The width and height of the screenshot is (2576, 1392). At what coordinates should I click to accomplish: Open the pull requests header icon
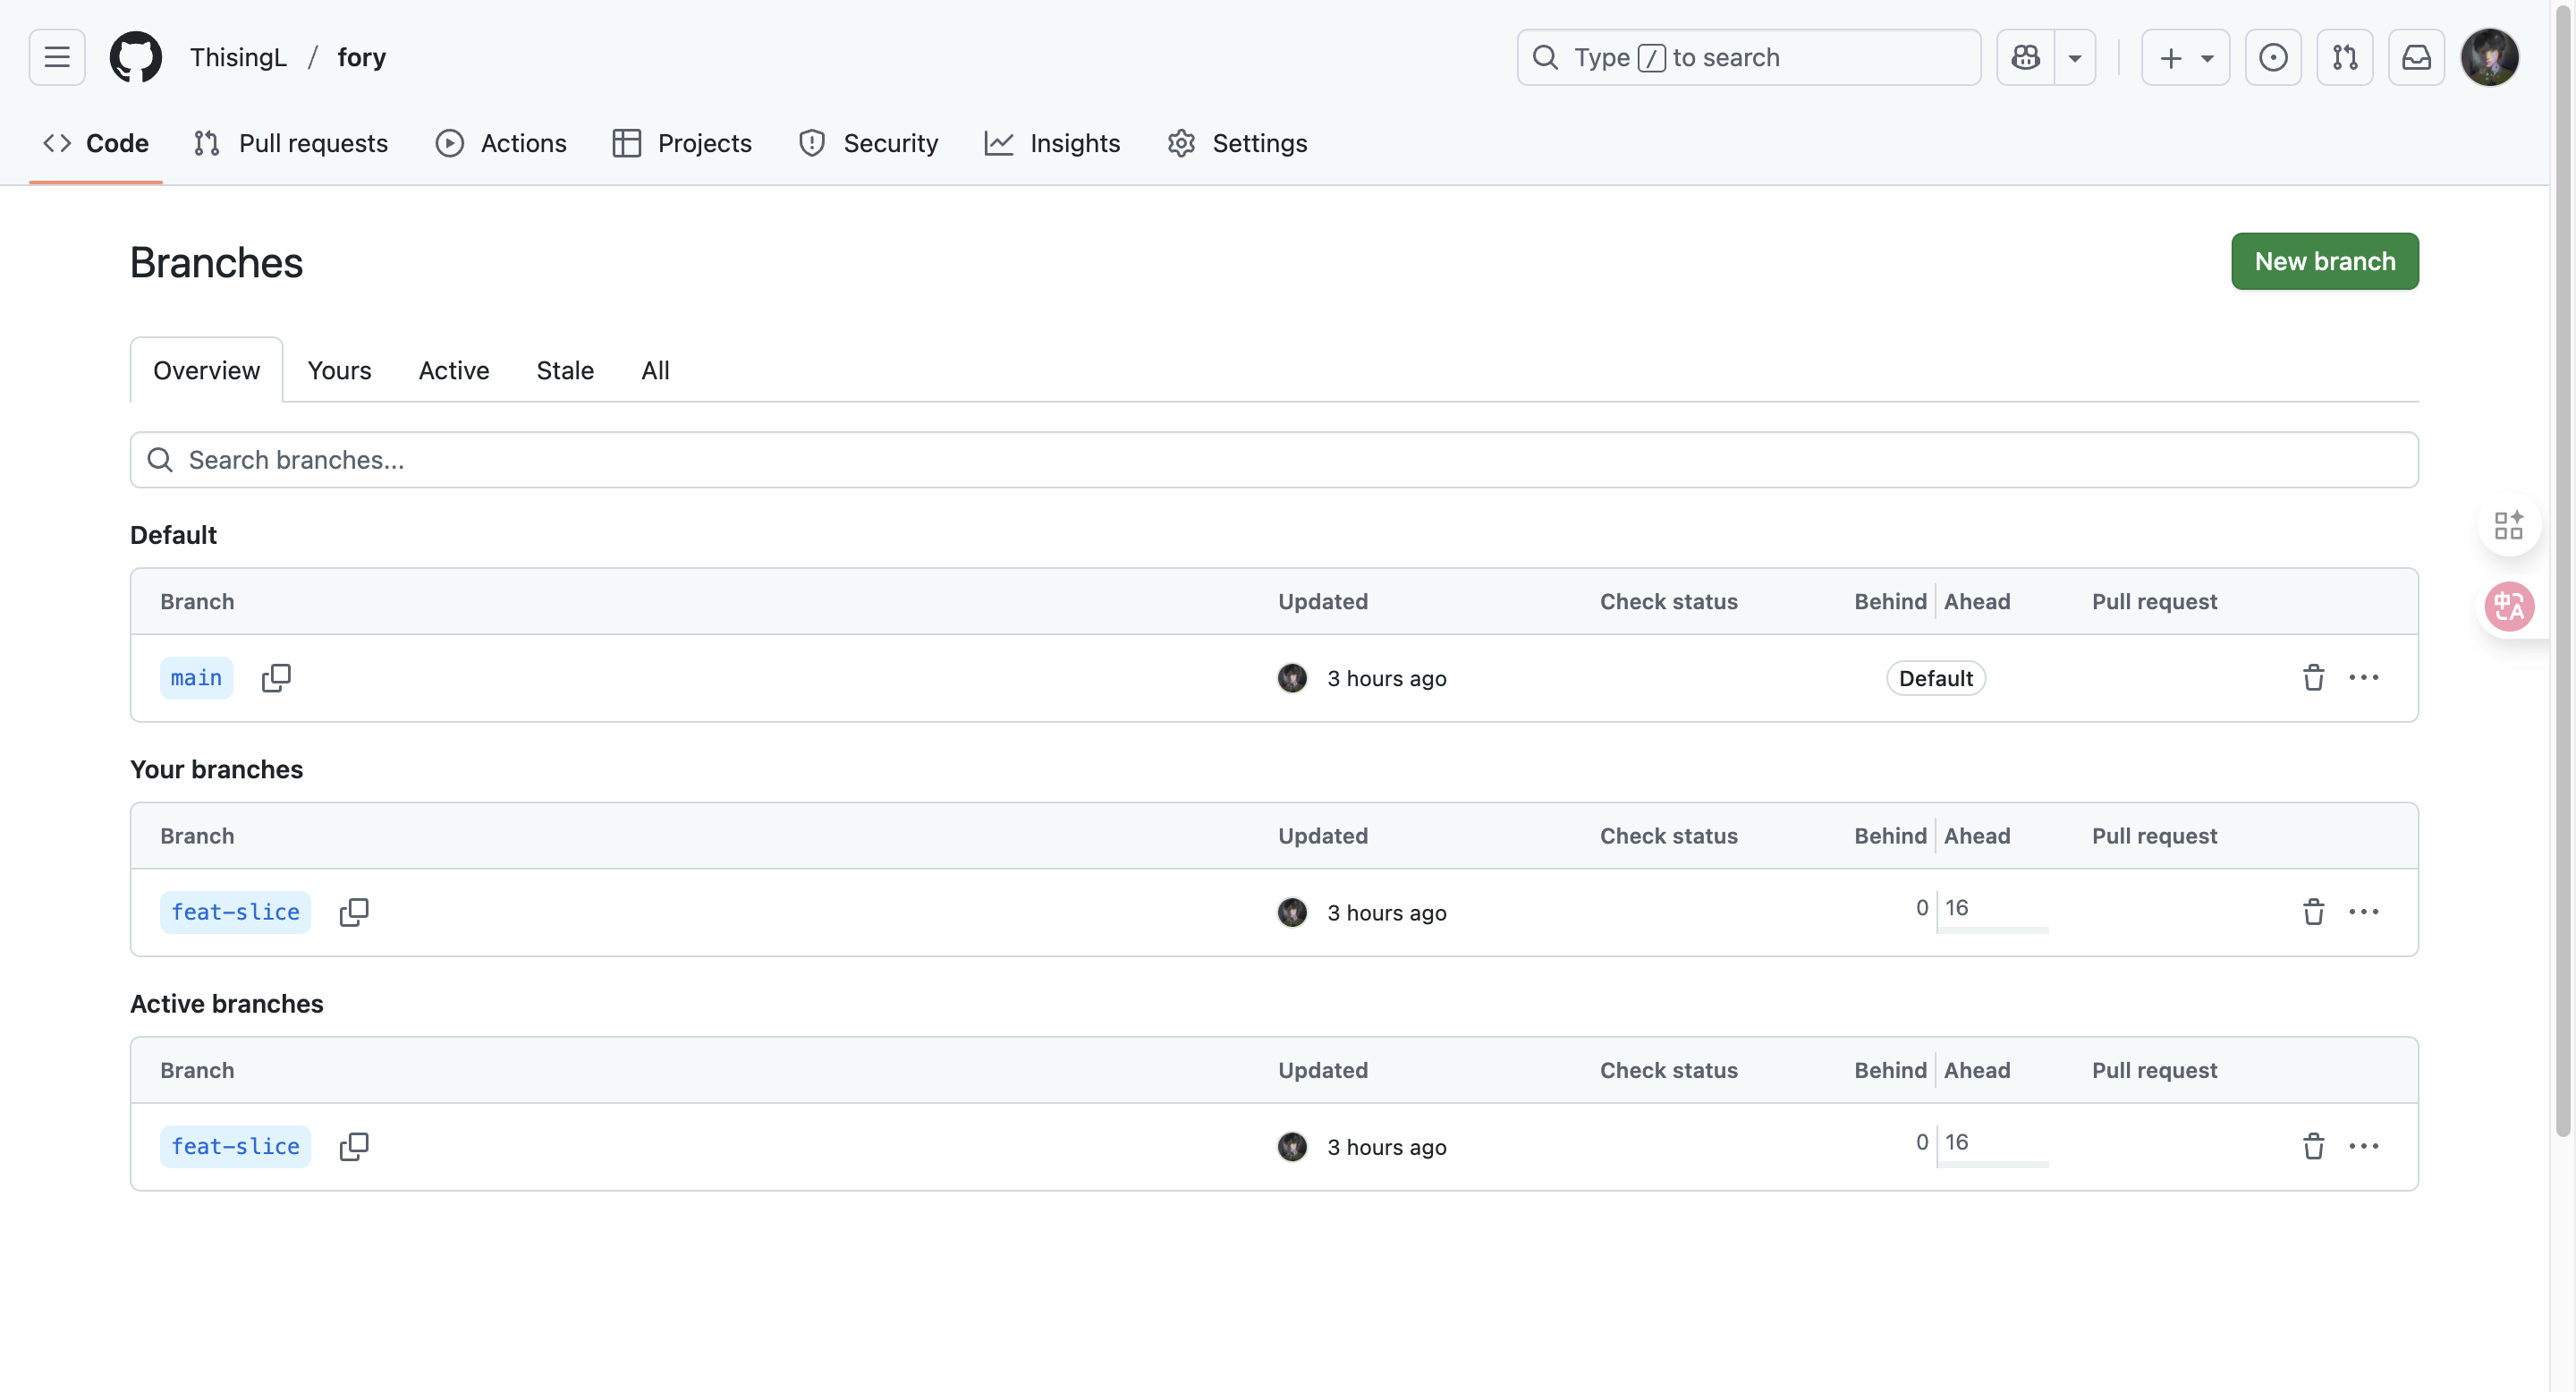pyautogui.click(x=2344, y=57)
